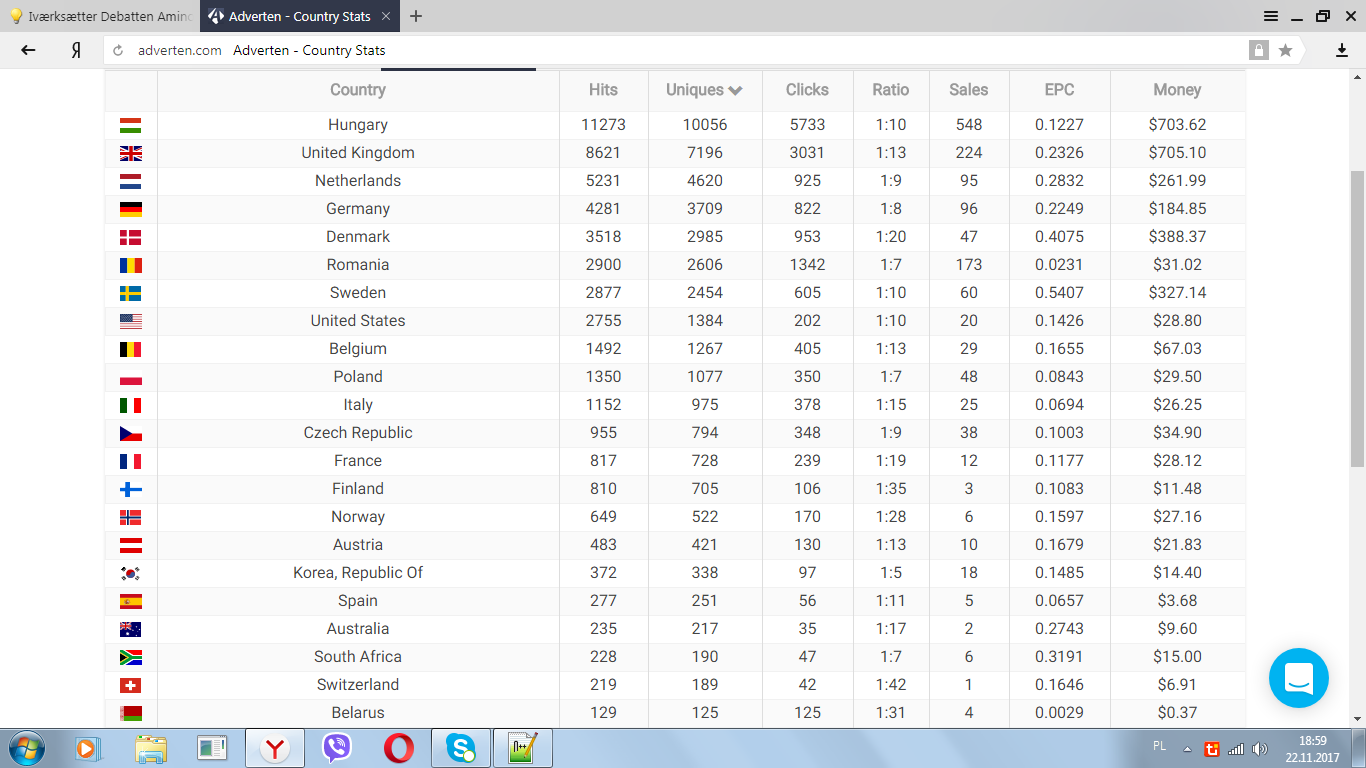Click the page vertical scrollbar thumb
Image resolution: width=1366 pixels, height=768 pixels.
coord(1357,318)
